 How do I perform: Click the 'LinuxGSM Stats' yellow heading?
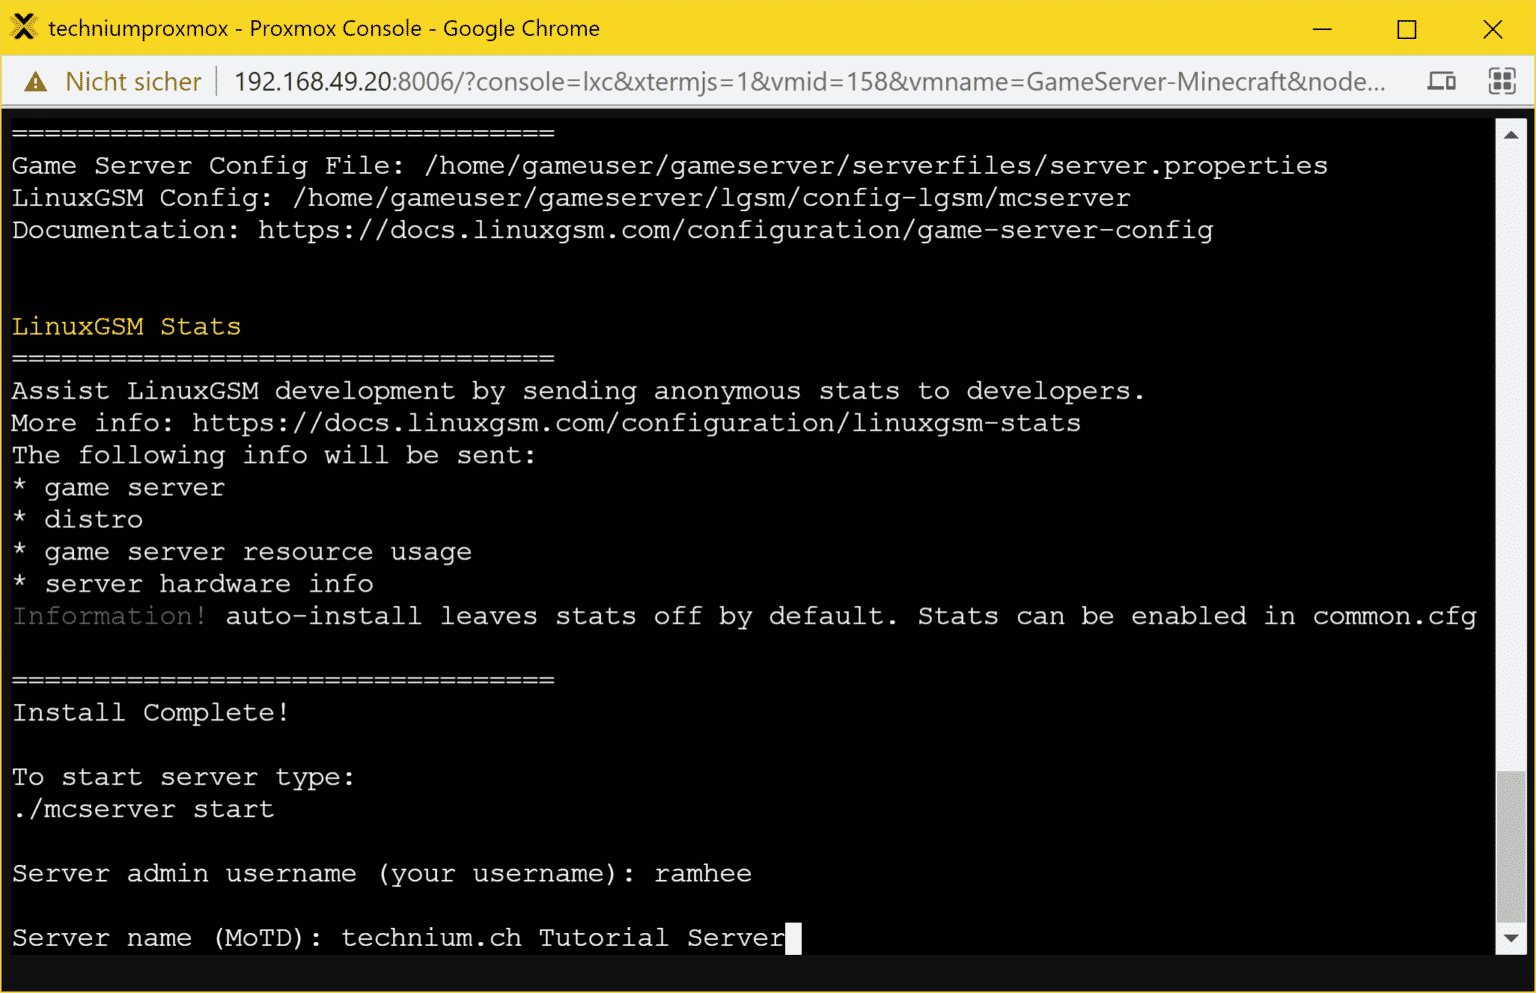pyautogui.click(x=126, y=327)
